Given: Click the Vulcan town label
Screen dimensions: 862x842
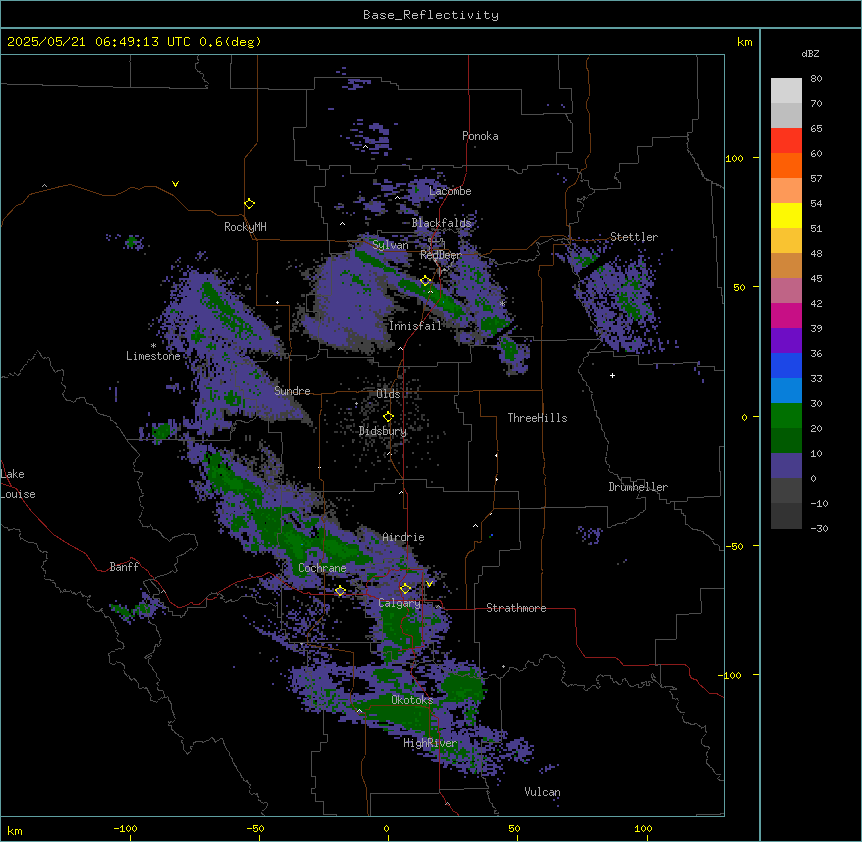Looking at the screenshot, I should coord(542,792).
